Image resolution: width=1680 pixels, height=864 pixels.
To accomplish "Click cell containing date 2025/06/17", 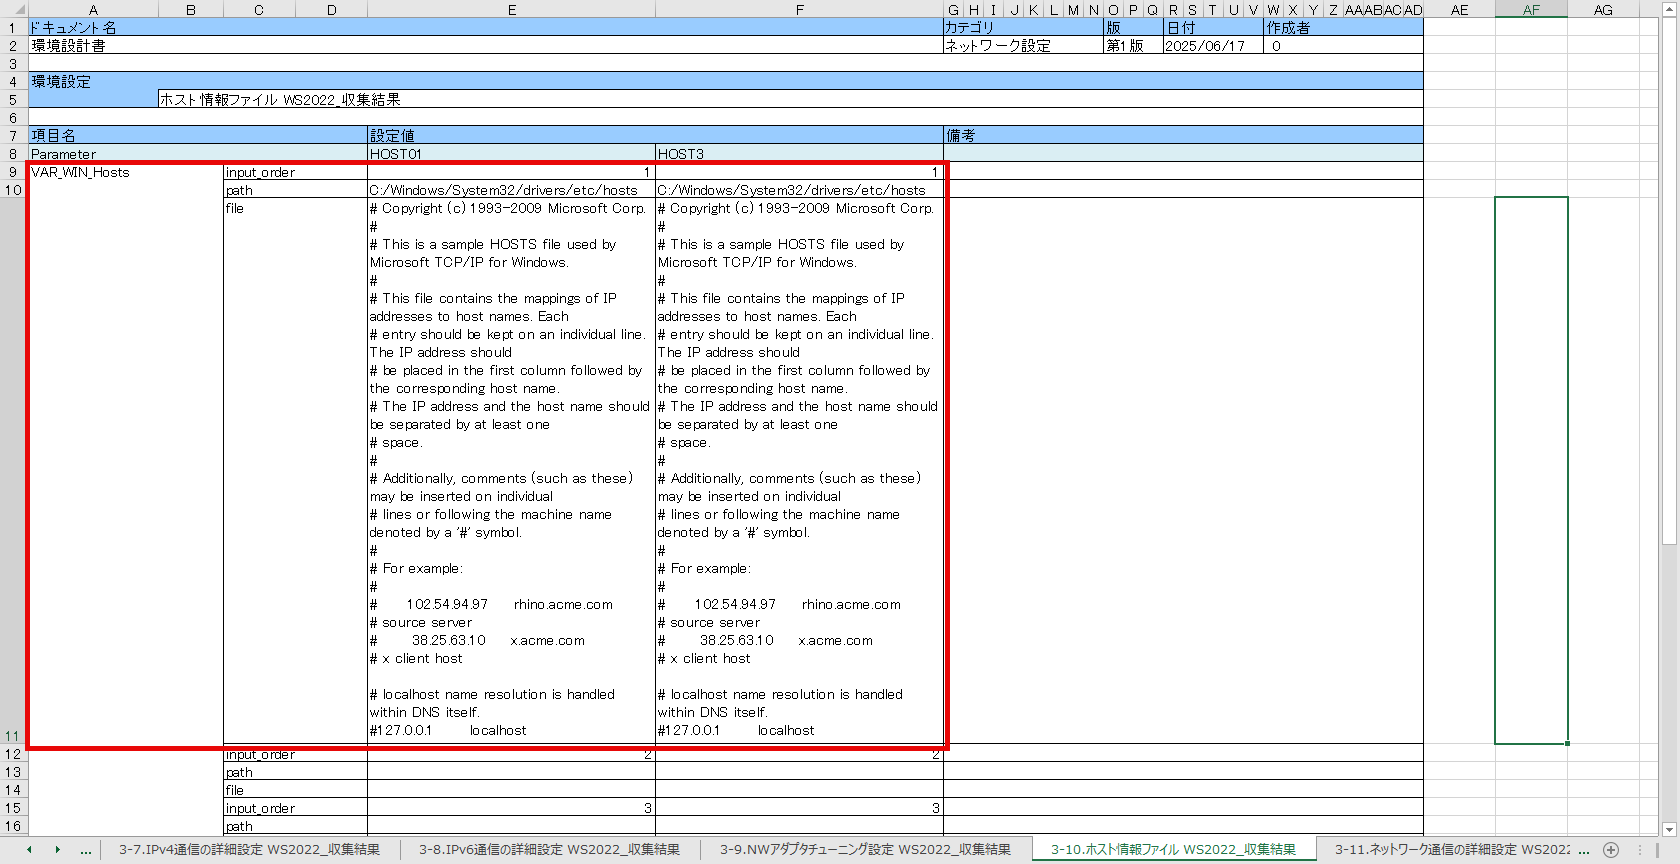I will point(1212,46).
